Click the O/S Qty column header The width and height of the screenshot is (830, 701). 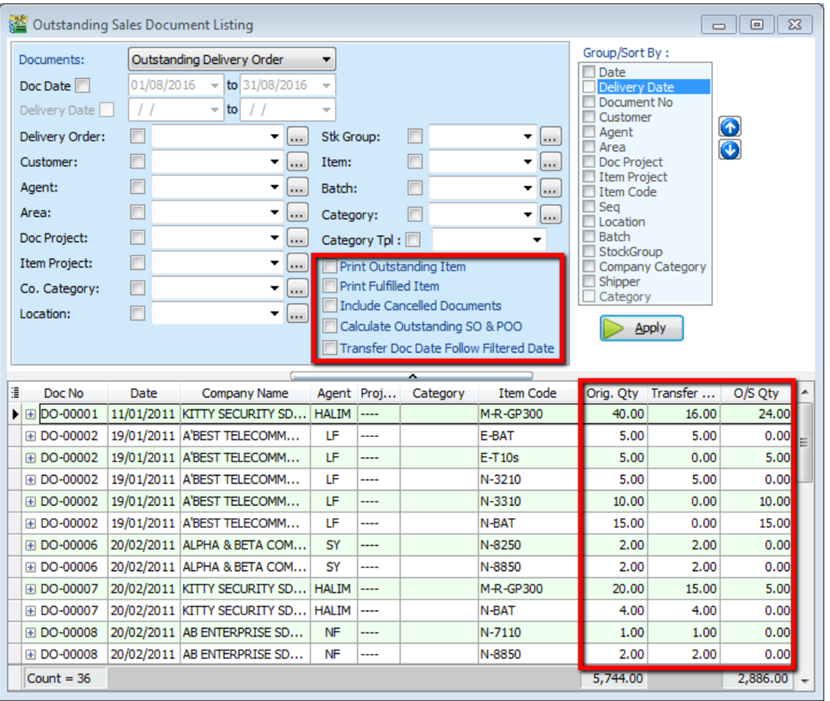[x=755, y=394]
